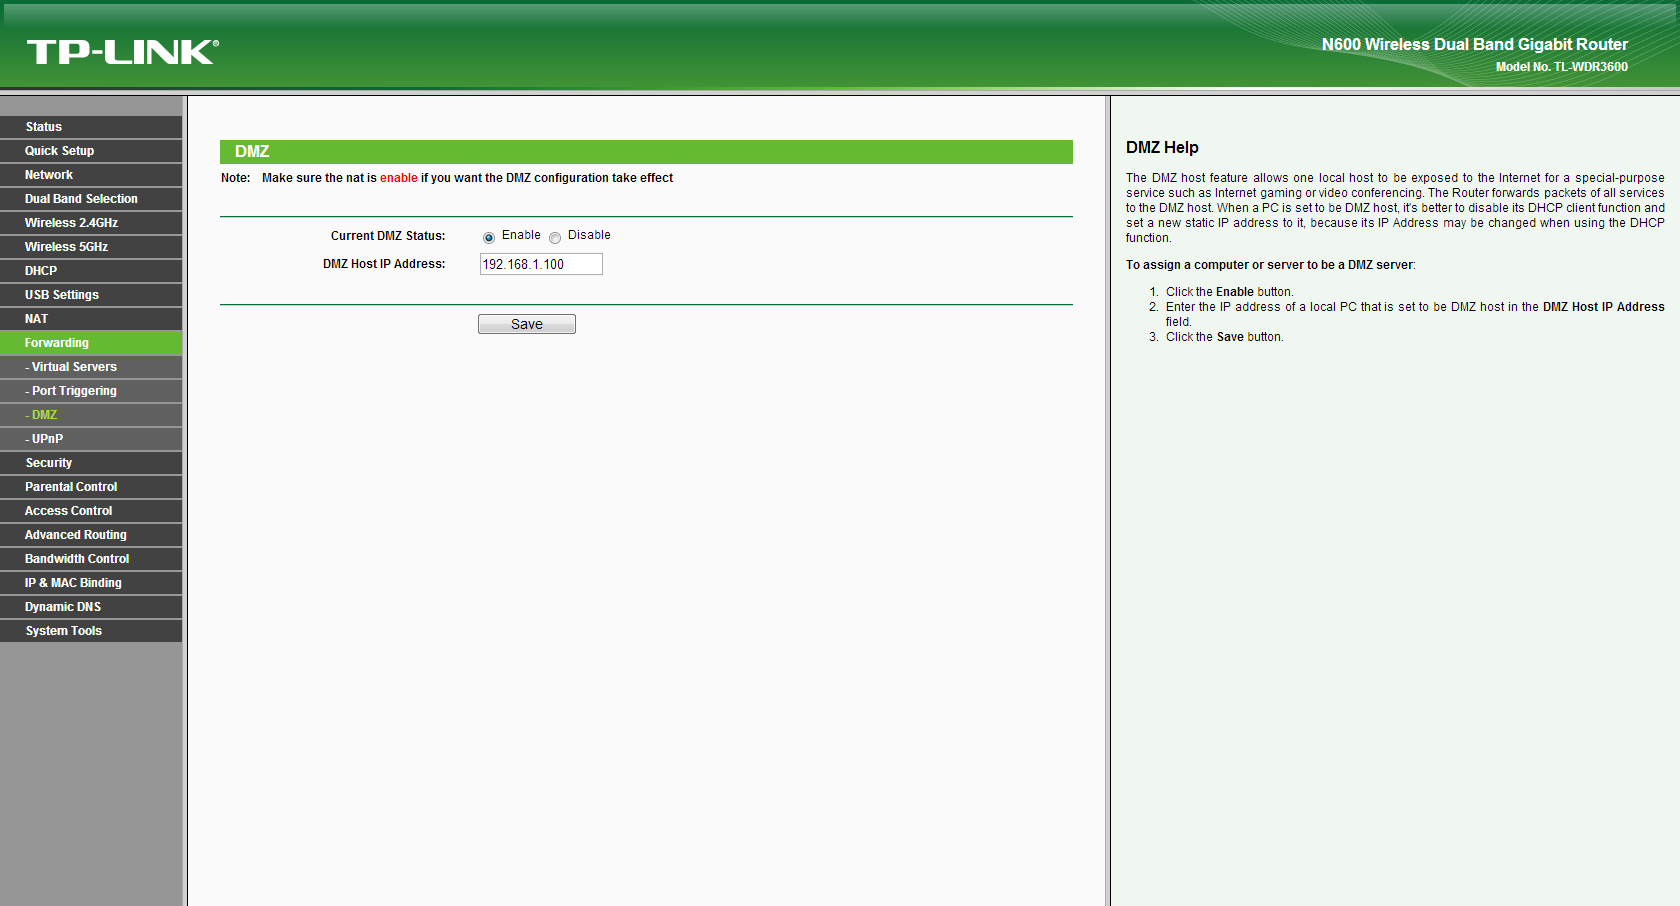Viewport: 1680px width, 906px height.
Task: Select the DMZ submenu item
Action: [91, 415]
